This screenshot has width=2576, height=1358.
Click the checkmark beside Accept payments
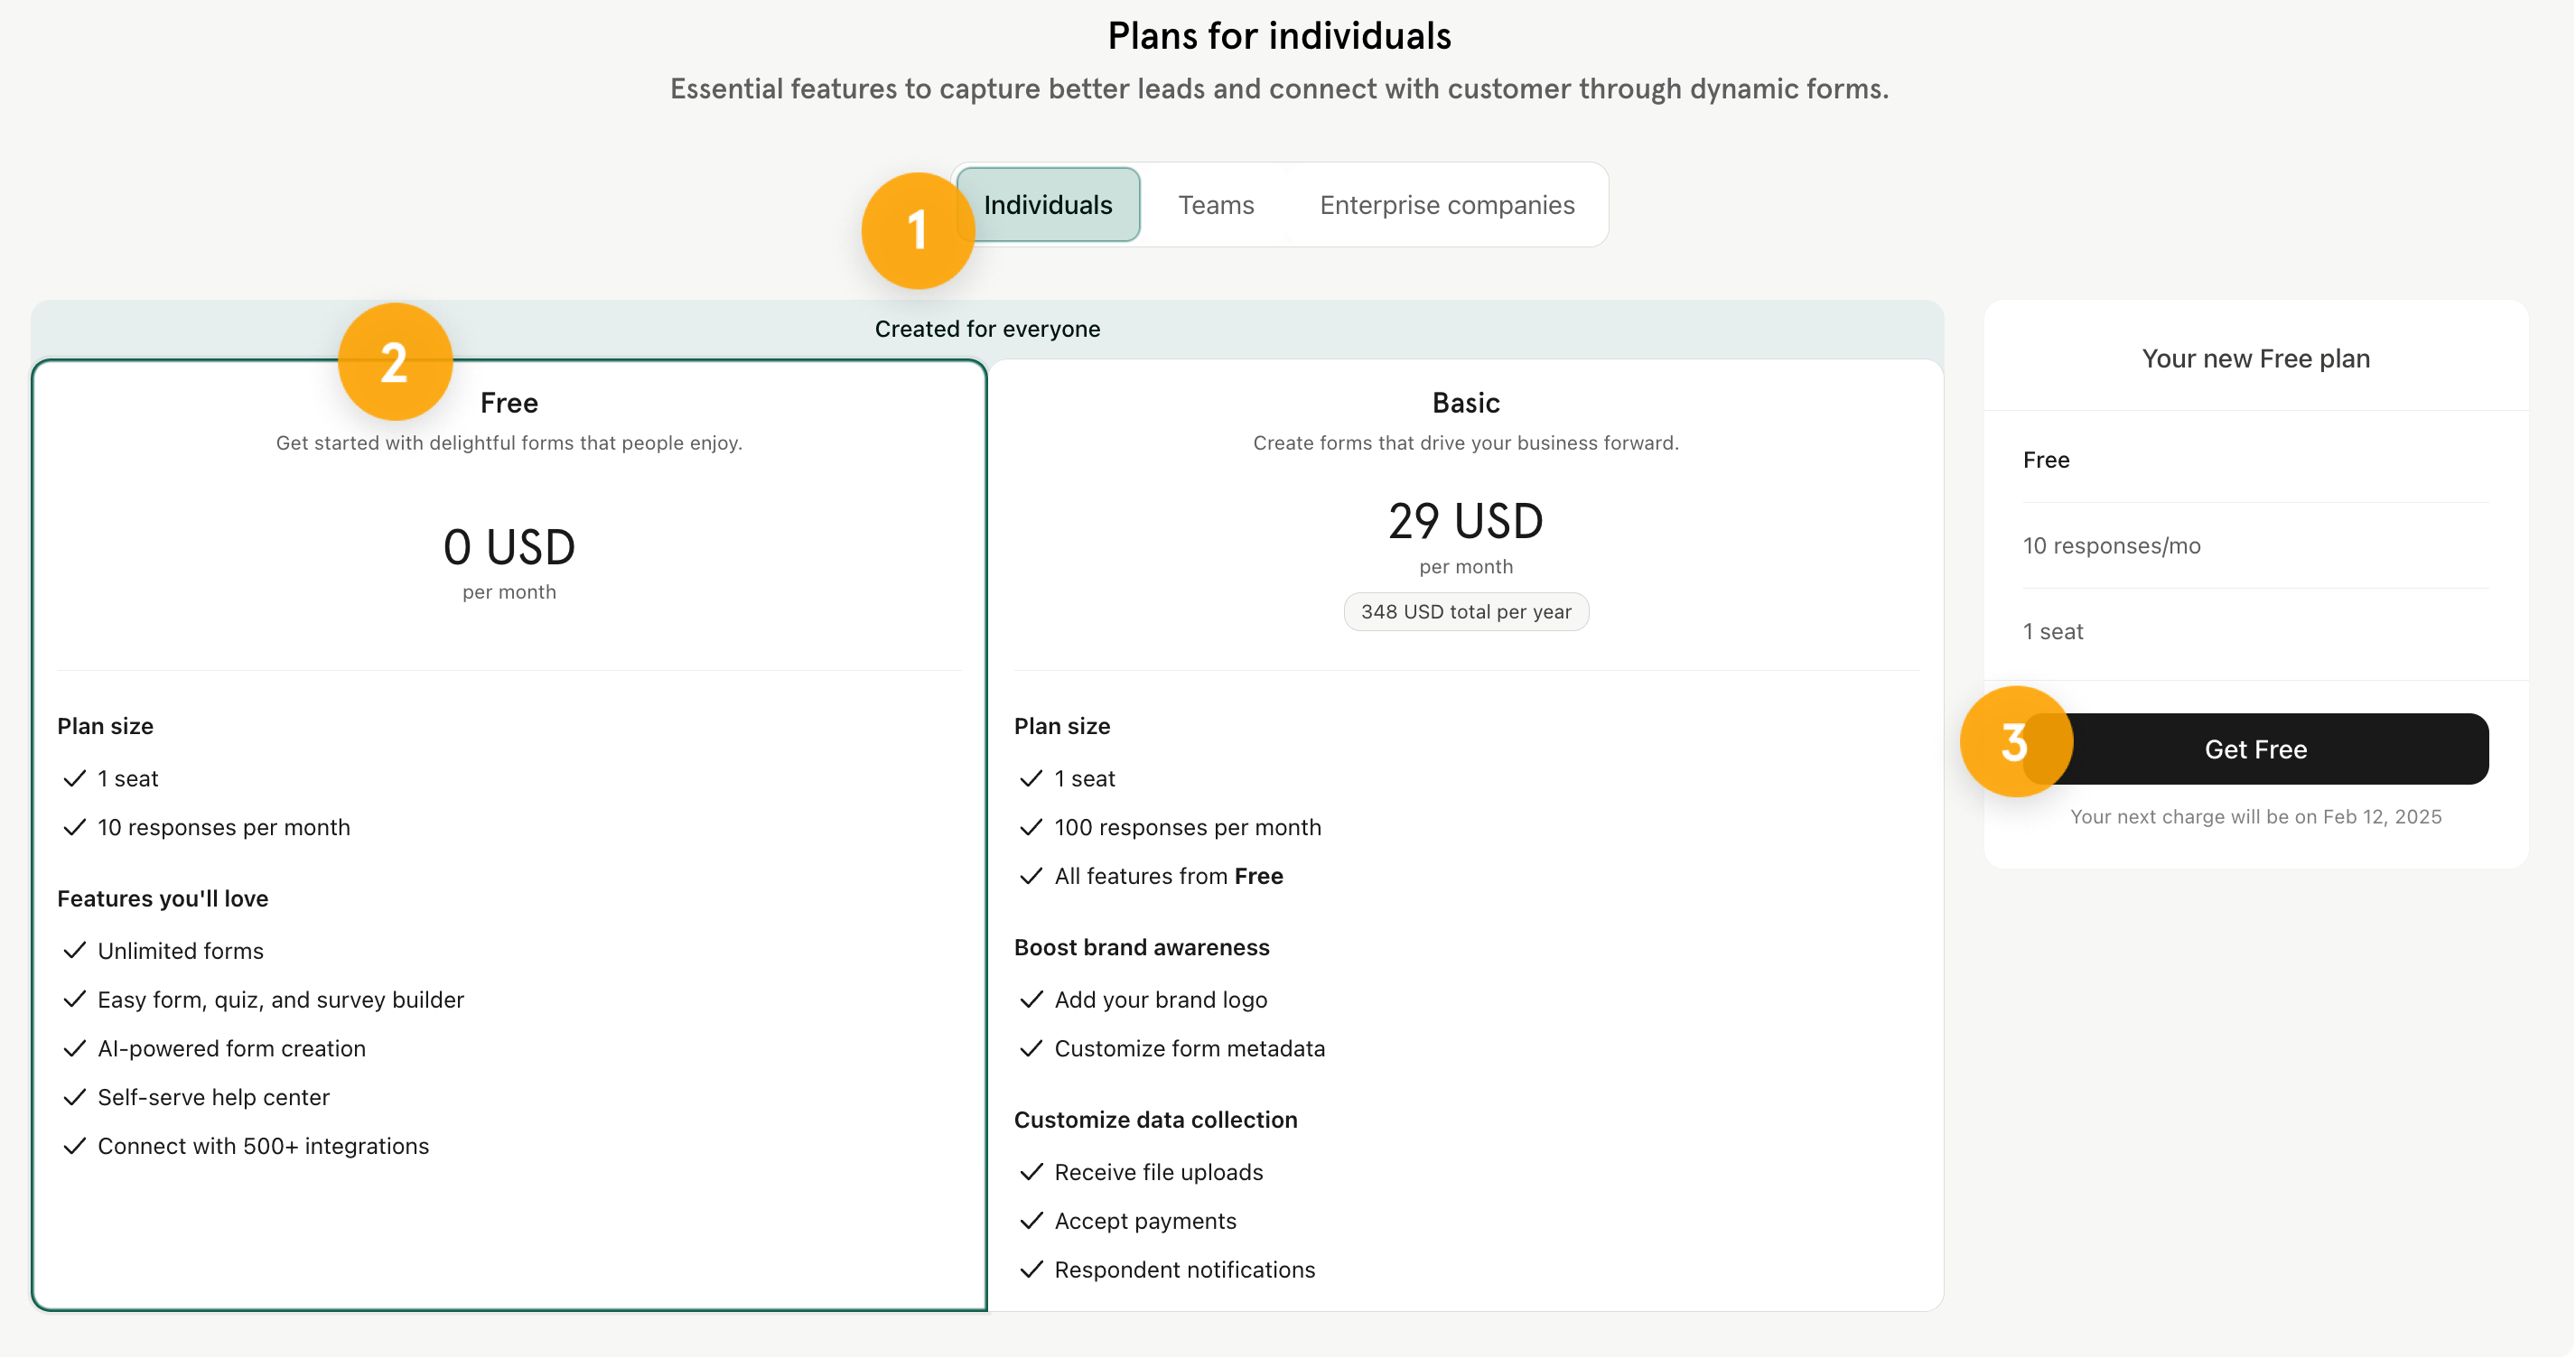coord(1031,1220)
